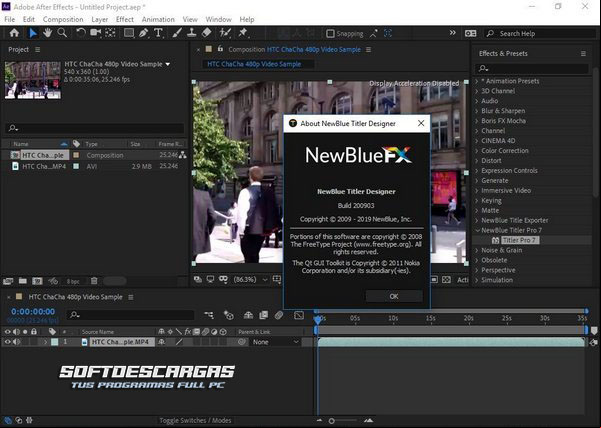Expand the Keying effects category

pyautogui.click(x=477, y=200)
